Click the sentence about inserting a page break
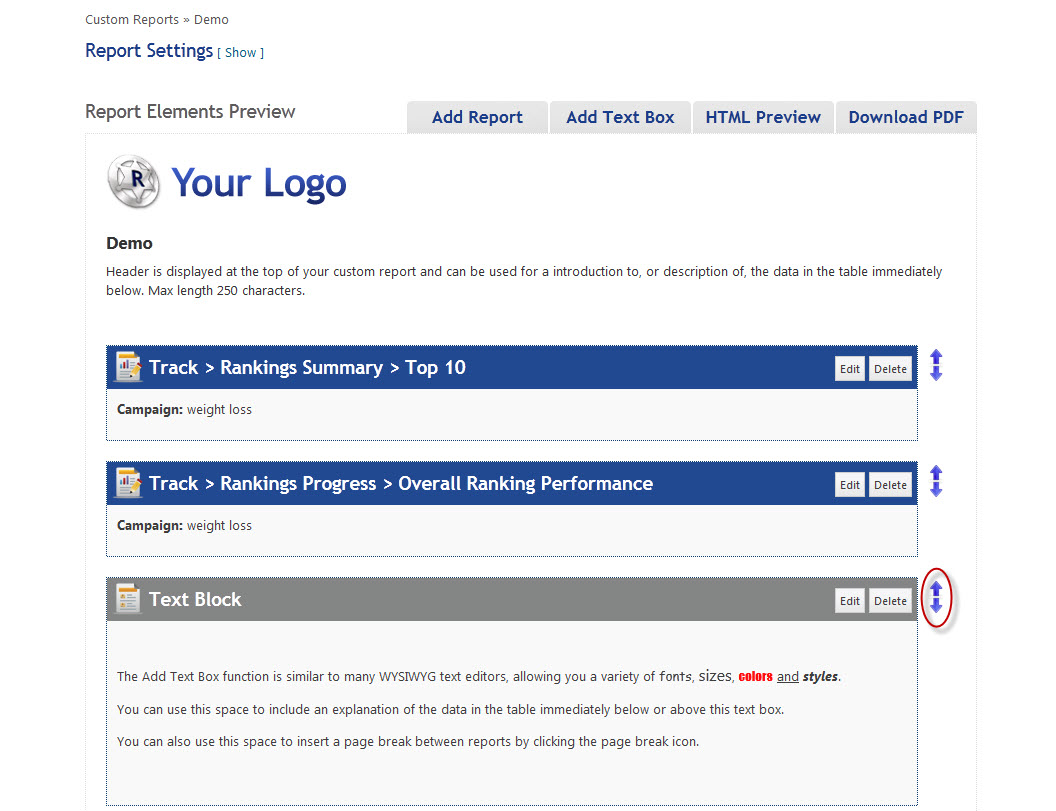The image size is (1056, 811). coord(408,742)
